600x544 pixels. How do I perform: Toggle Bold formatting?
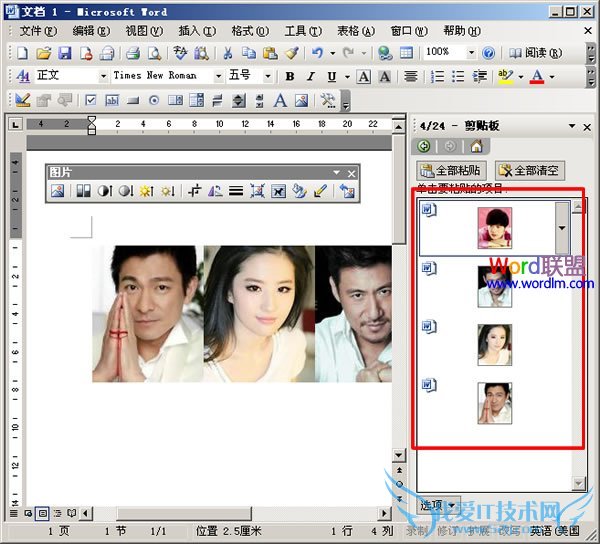tap(290, 76)
